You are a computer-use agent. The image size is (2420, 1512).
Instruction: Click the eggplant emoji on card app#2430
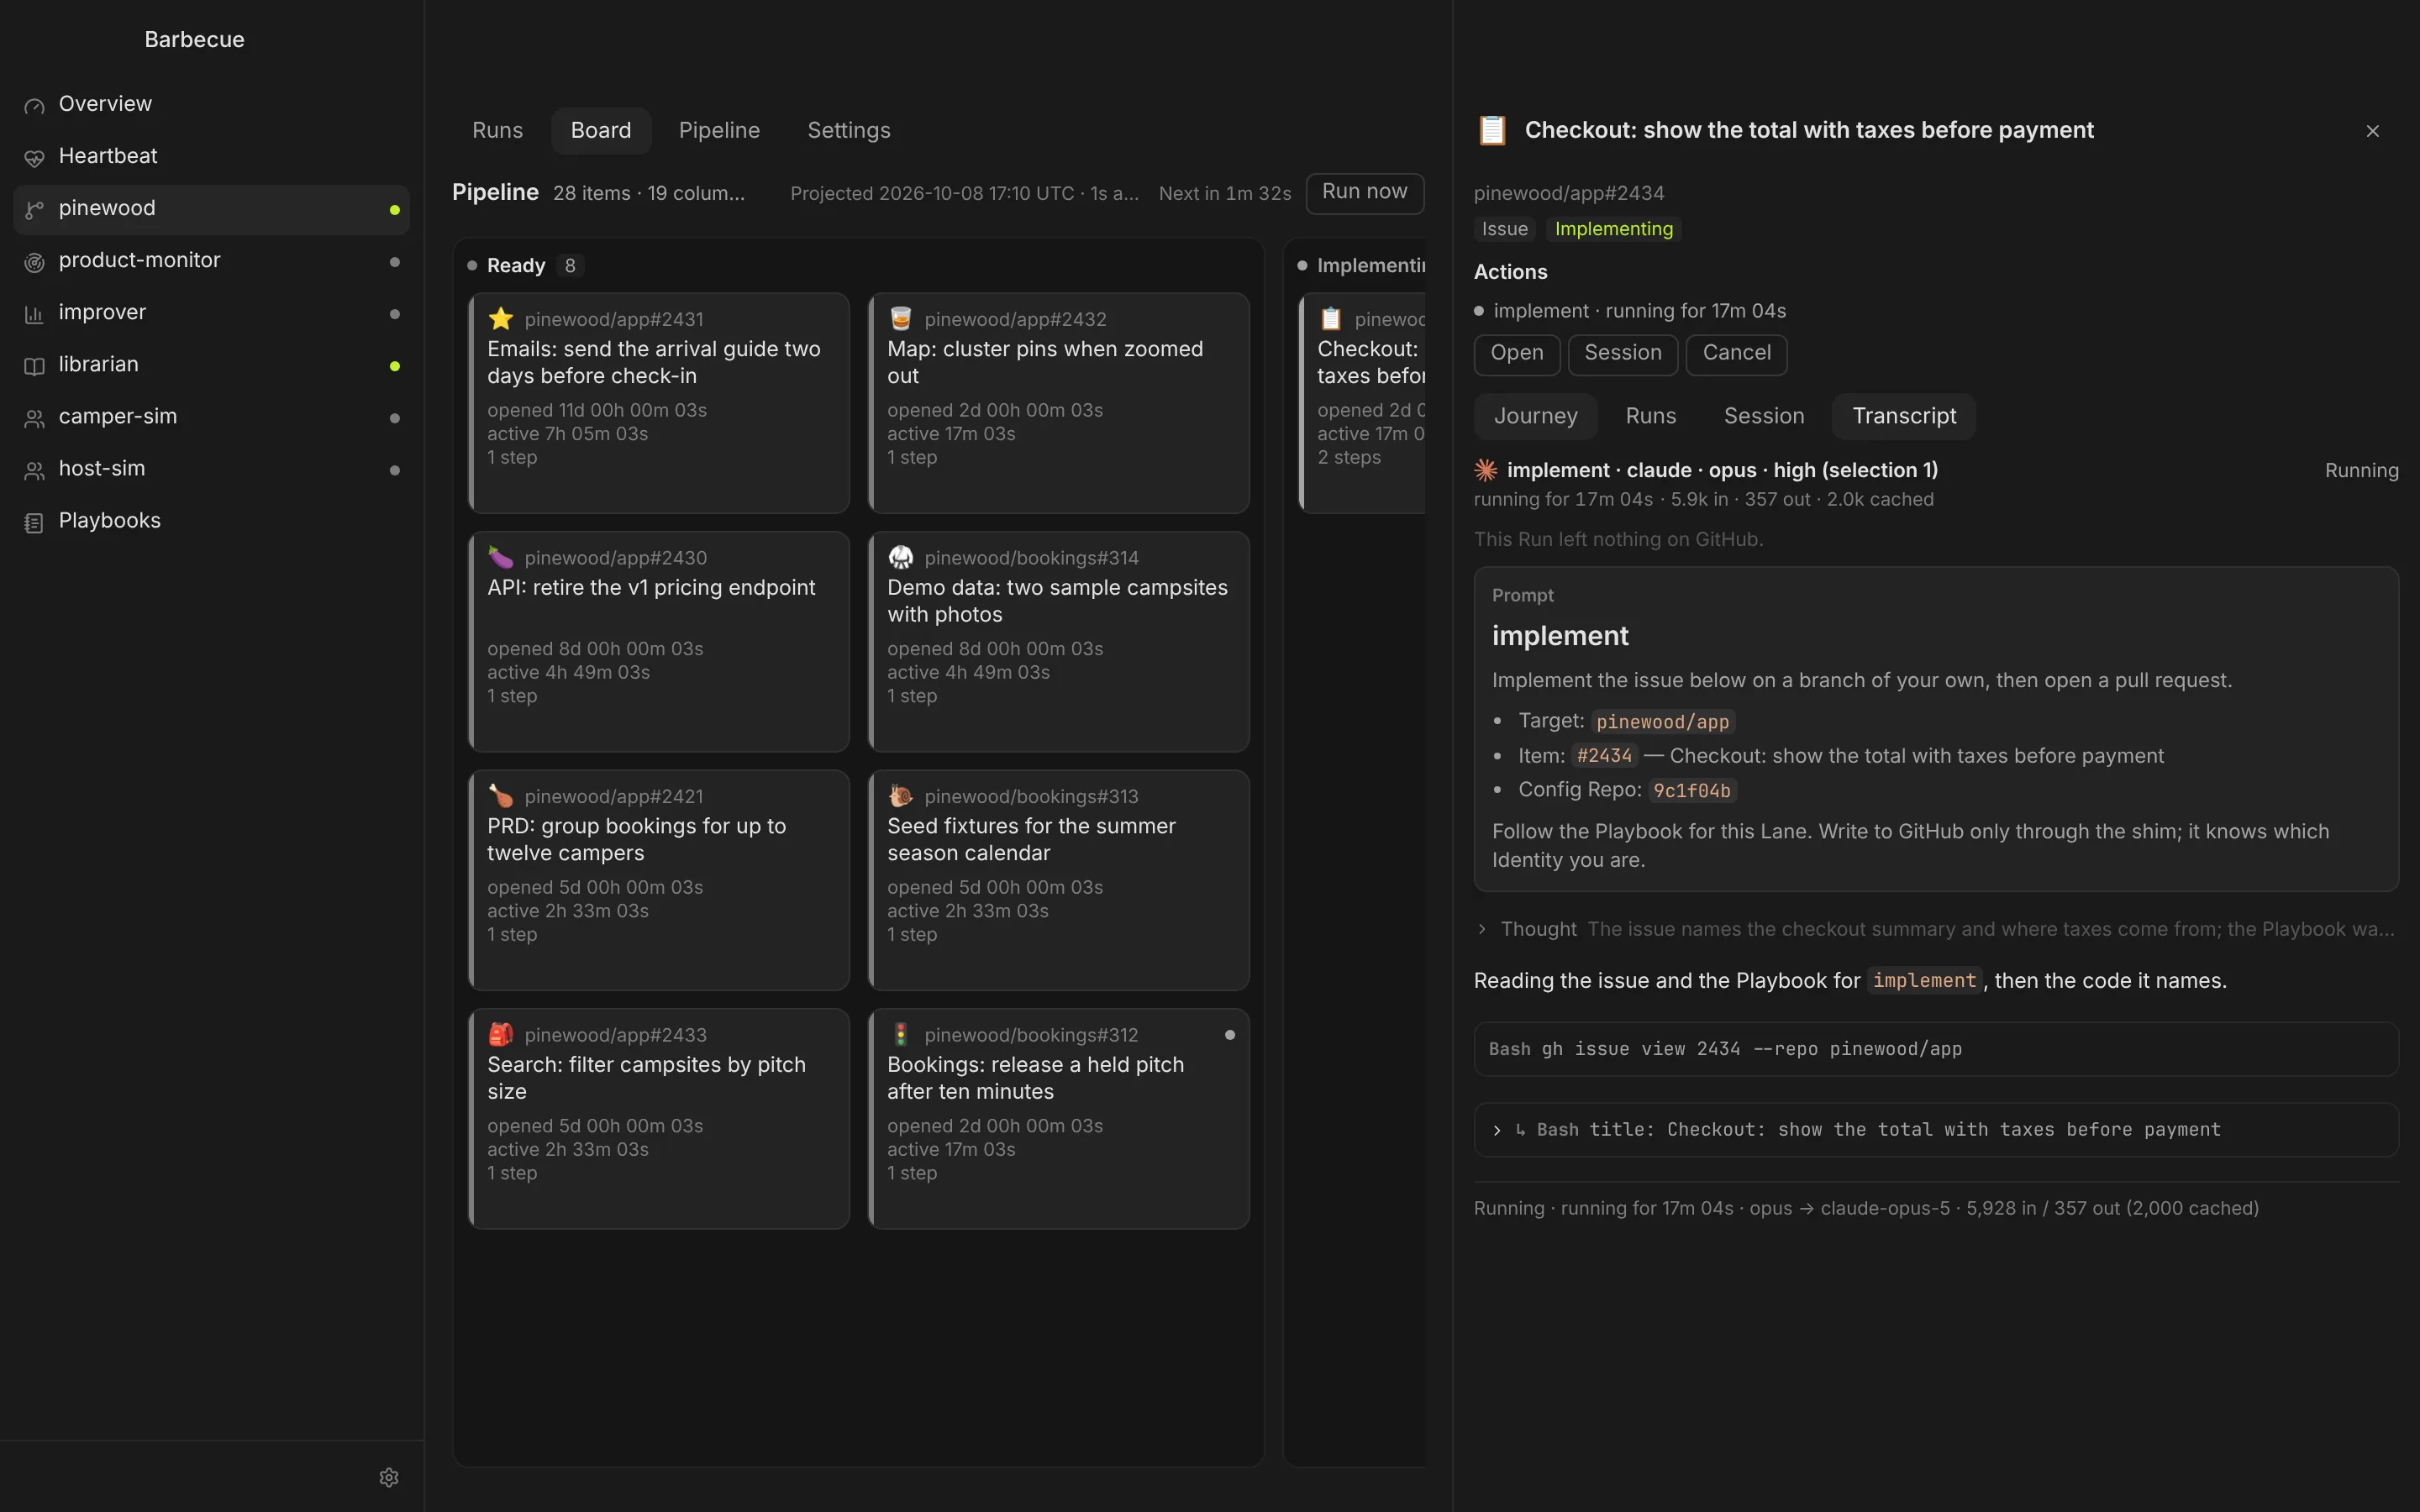coord(501,557)
